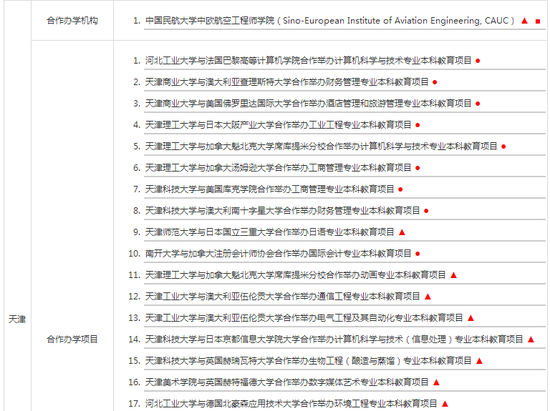Click red dot after 佛罗里达国际大学 project
Viewport: 550px width, 411px height.
point(478,104)
